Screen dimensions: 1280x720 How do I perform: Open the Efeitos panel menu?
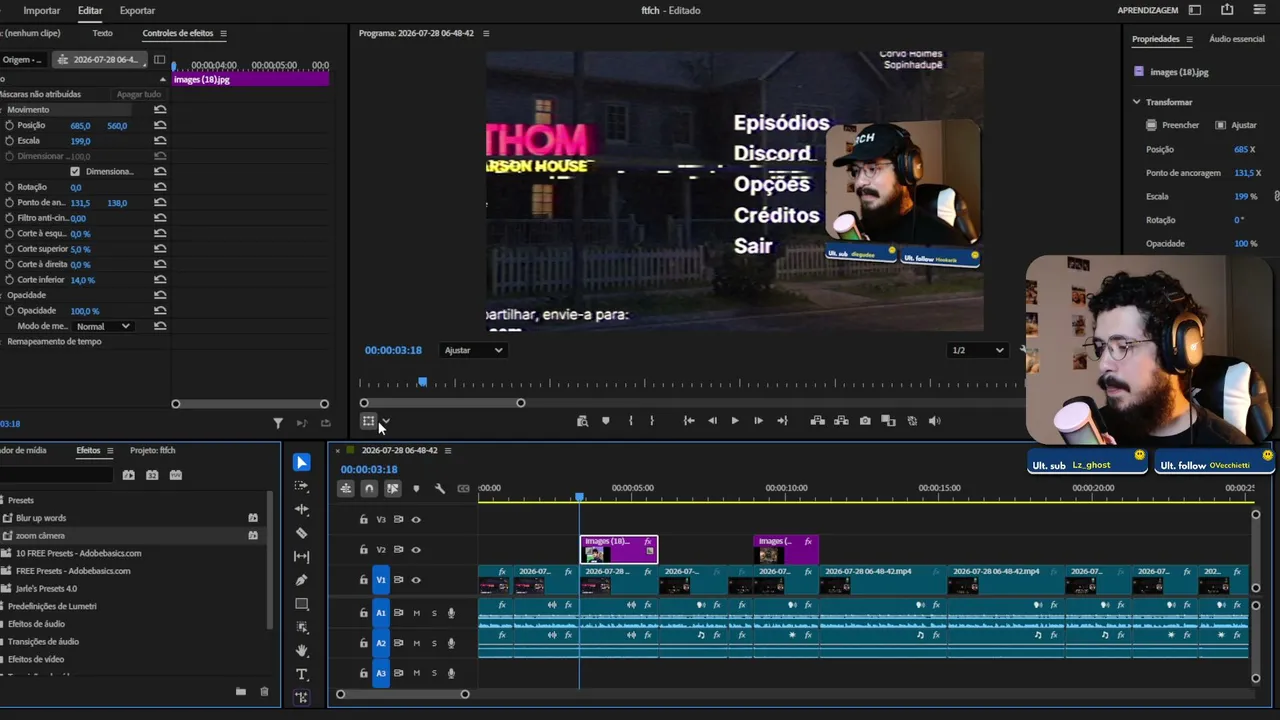click(x=110, y=450)
